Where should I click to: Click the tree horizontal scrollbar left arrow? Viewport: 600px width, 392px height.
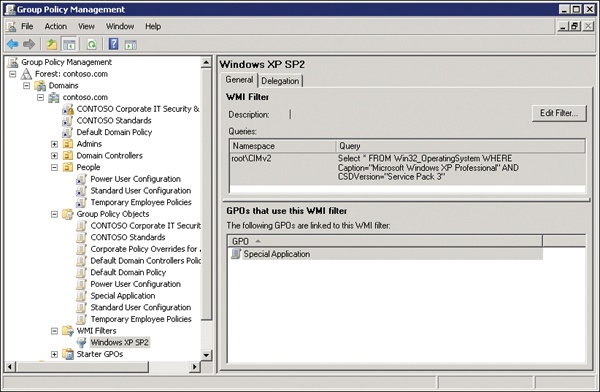(10, 367)
